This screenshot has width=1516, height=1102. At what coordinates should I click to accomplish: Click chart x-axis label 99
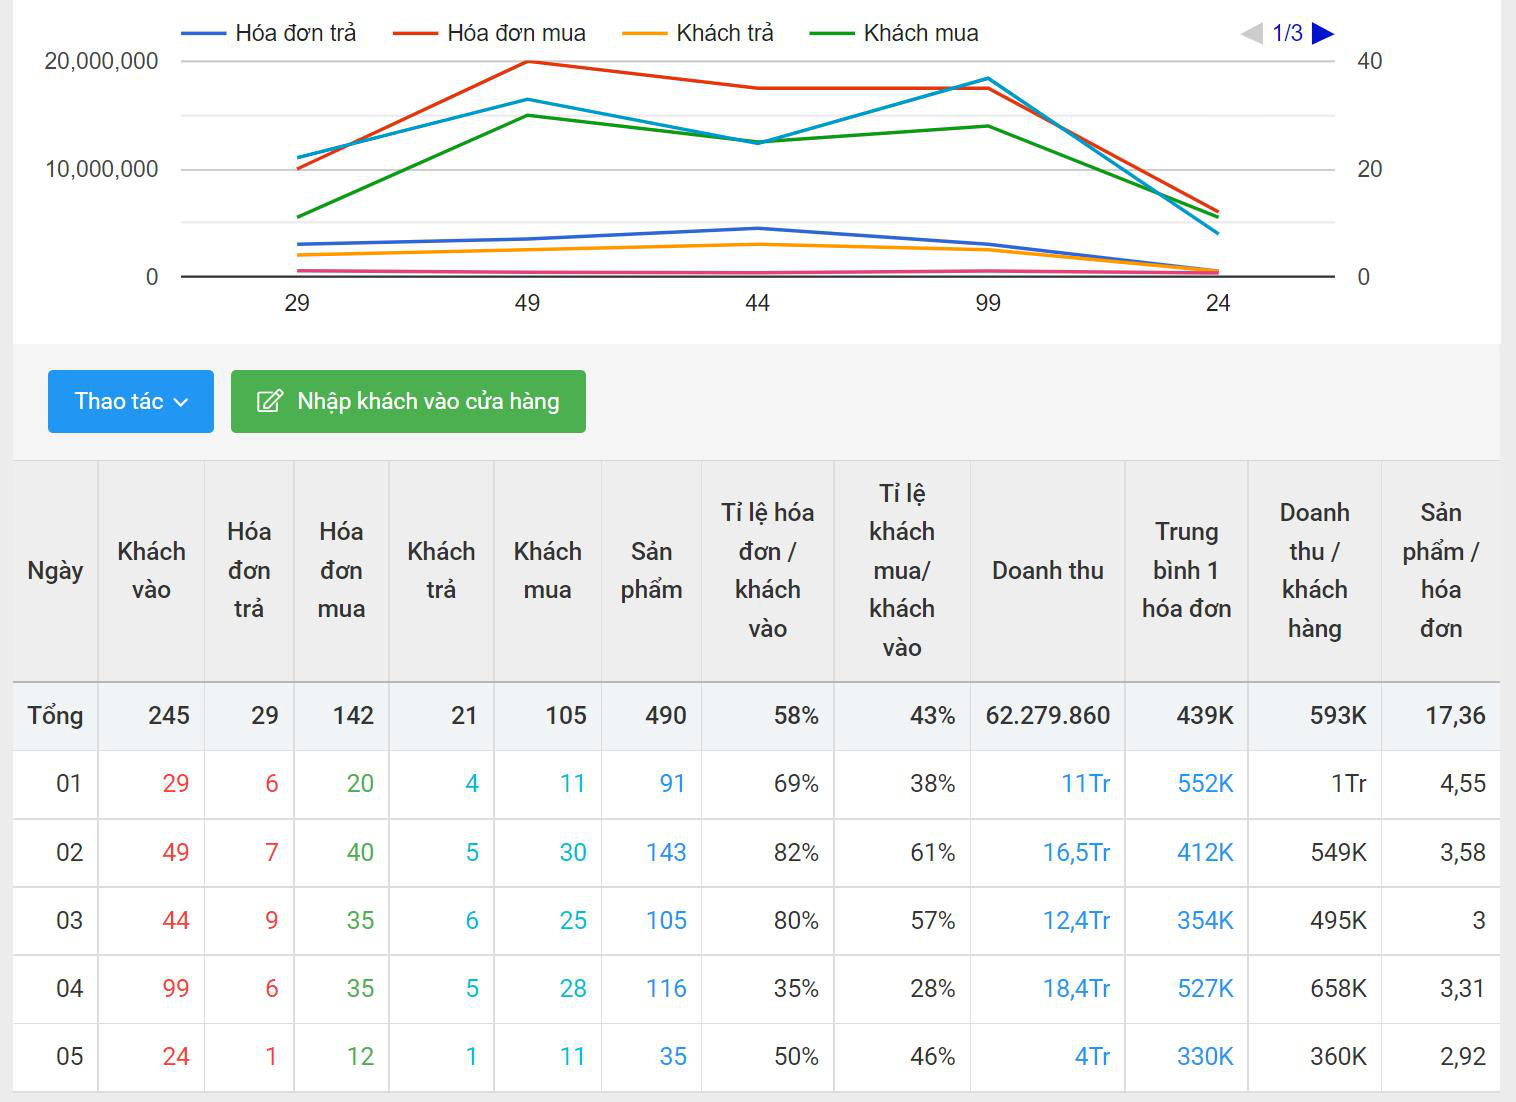[988, 303]
